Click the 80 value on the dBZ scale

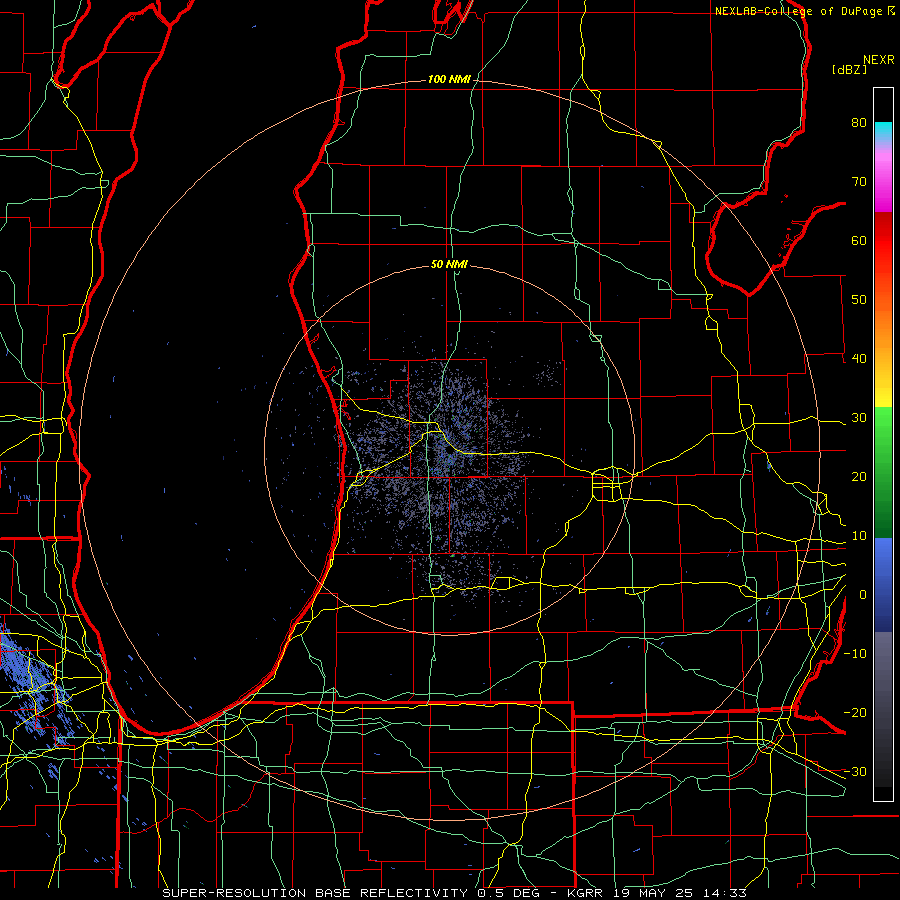click(859, 122)
